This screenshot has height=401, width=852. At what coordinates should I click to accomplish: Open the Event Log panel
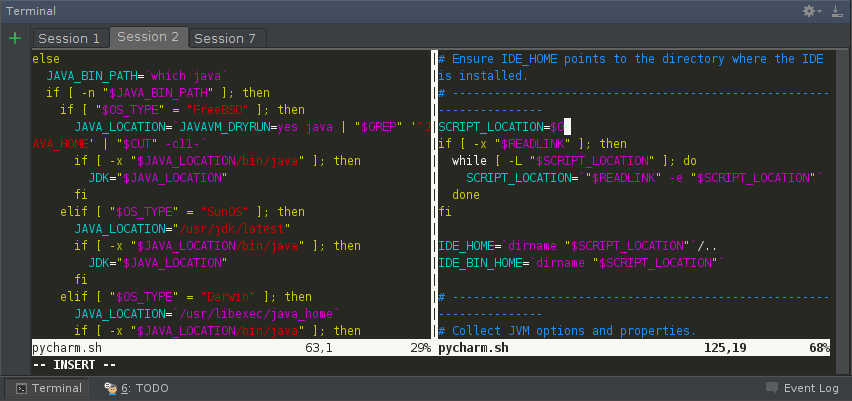803,388
